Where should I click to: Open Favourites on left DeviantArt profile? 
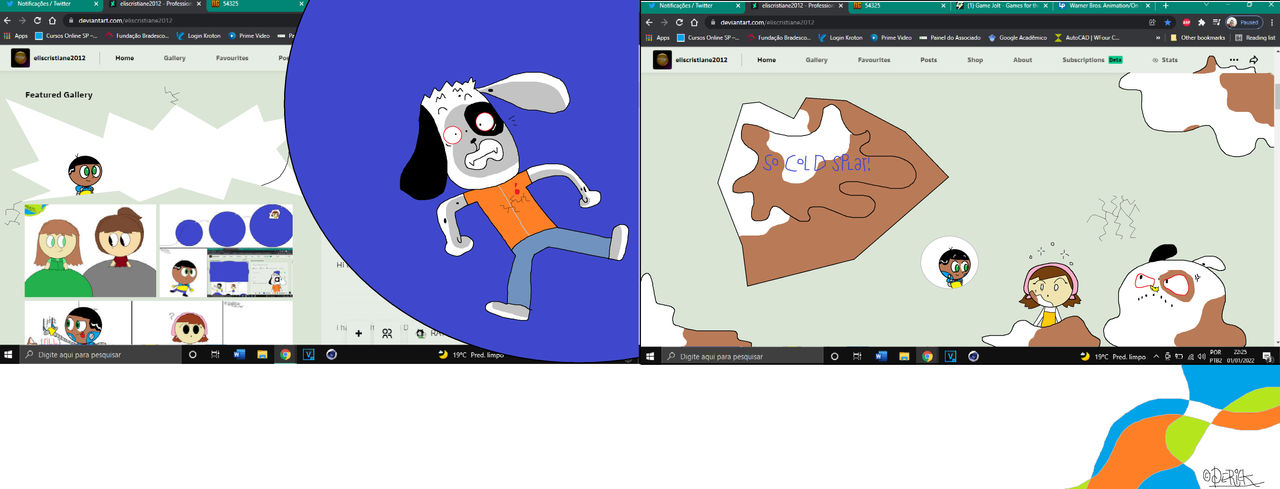point(232,58)
